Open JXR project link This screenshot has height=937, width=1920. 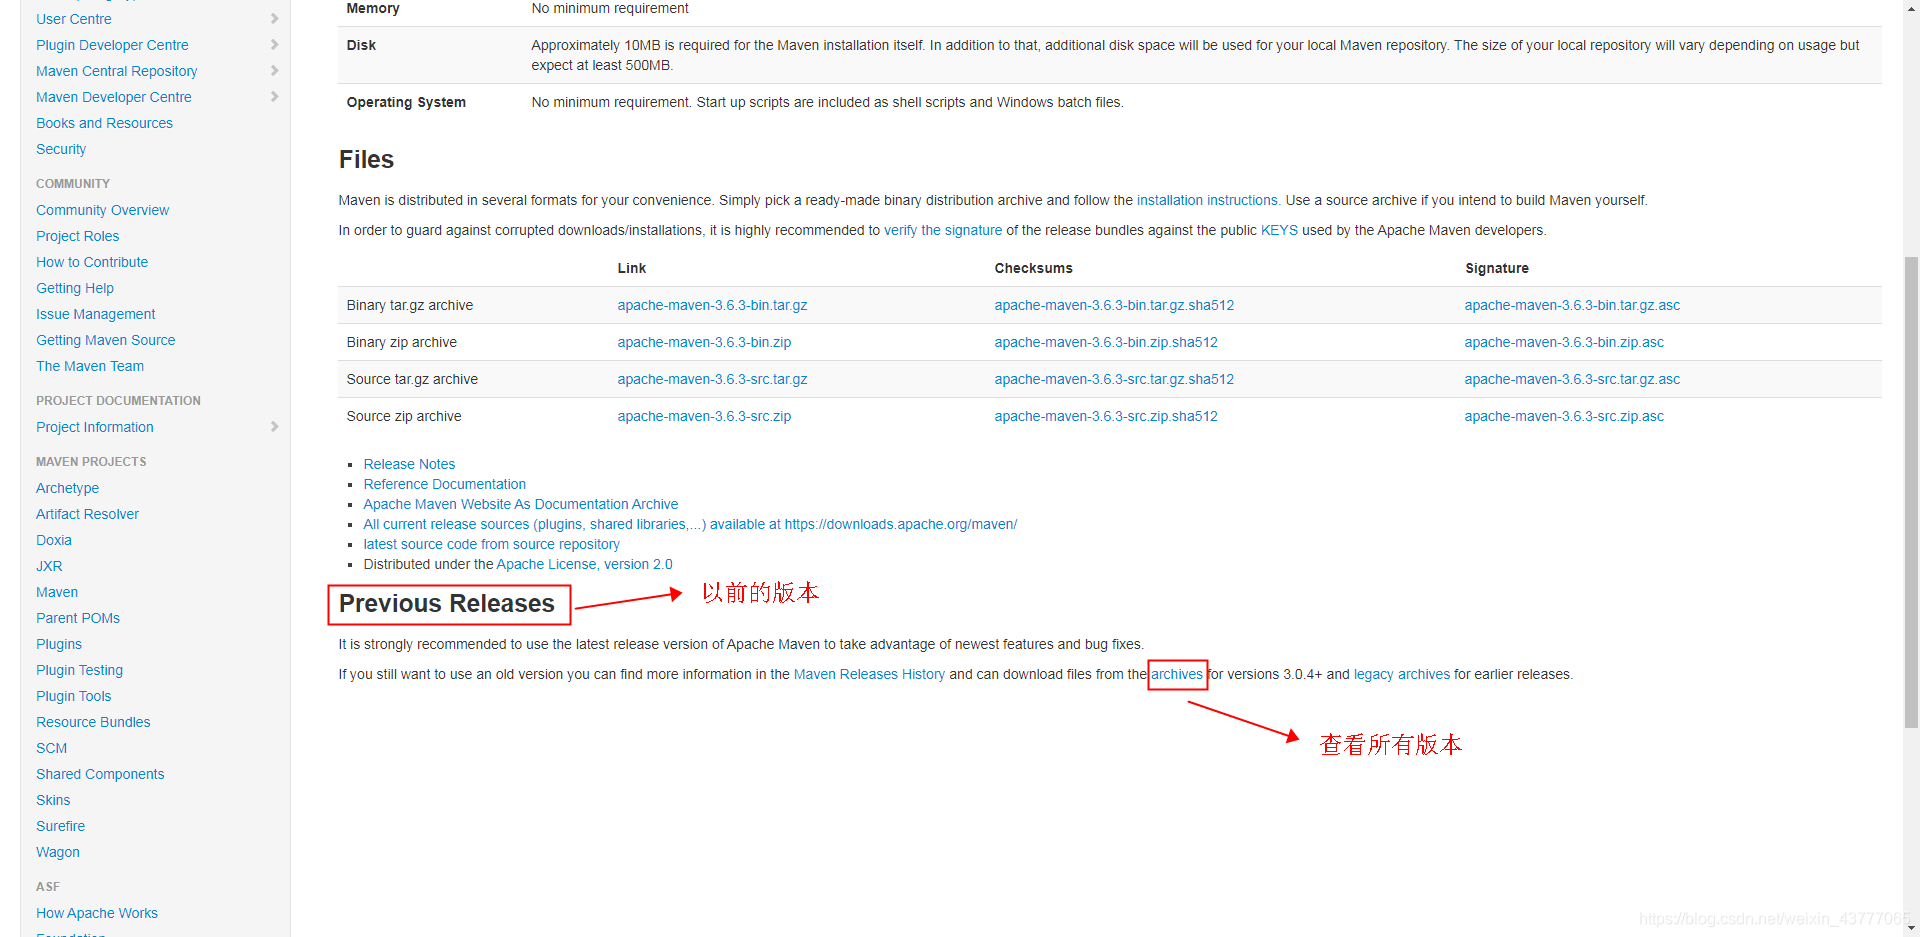tap(49, 566)
